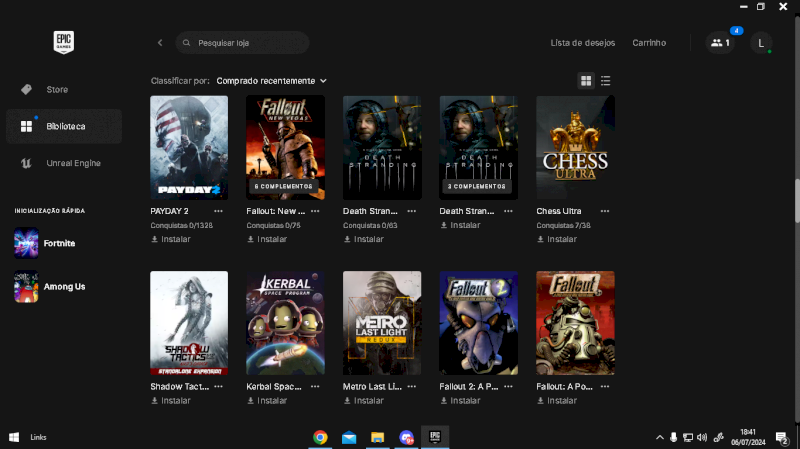Open Fallout 2 more options menu
The width and height of the screenshot is (800, 449).
[x=508, y=387]
